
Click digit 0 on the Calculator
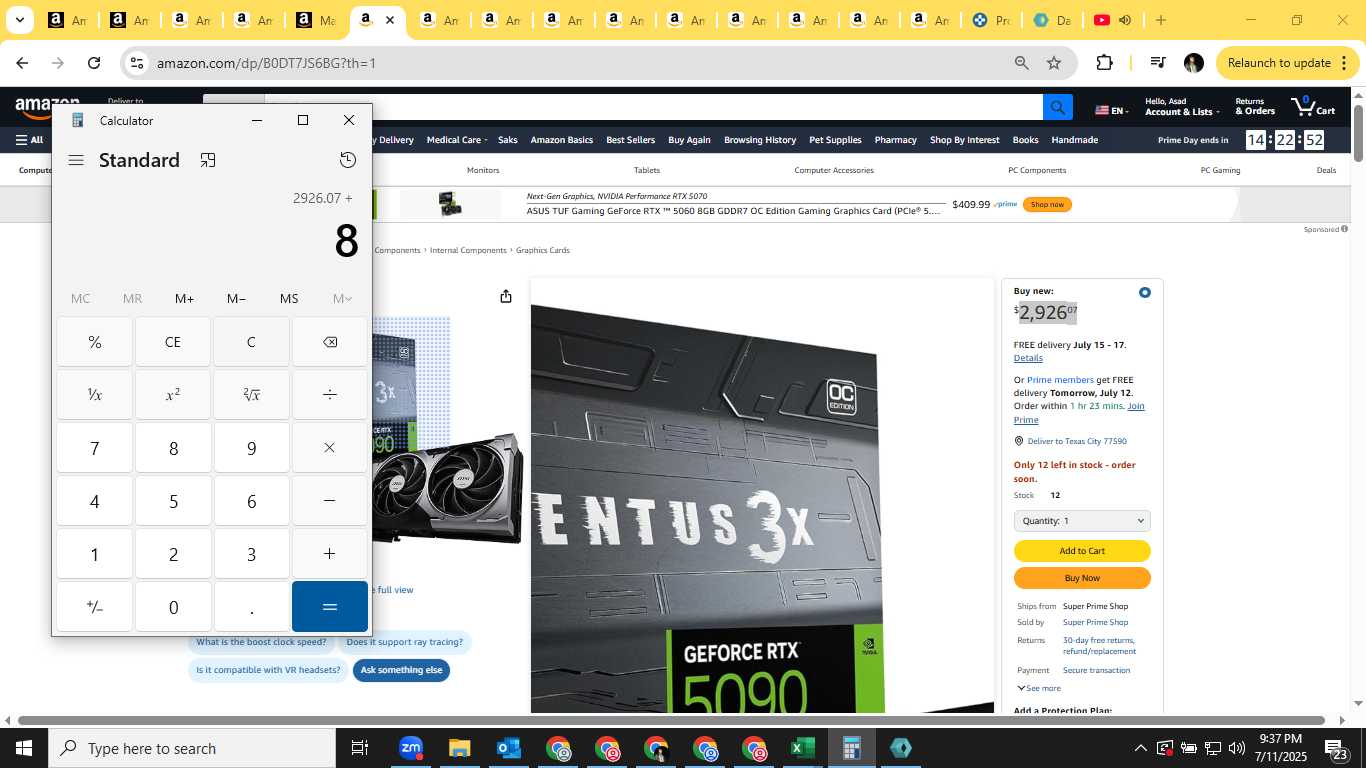173,607
